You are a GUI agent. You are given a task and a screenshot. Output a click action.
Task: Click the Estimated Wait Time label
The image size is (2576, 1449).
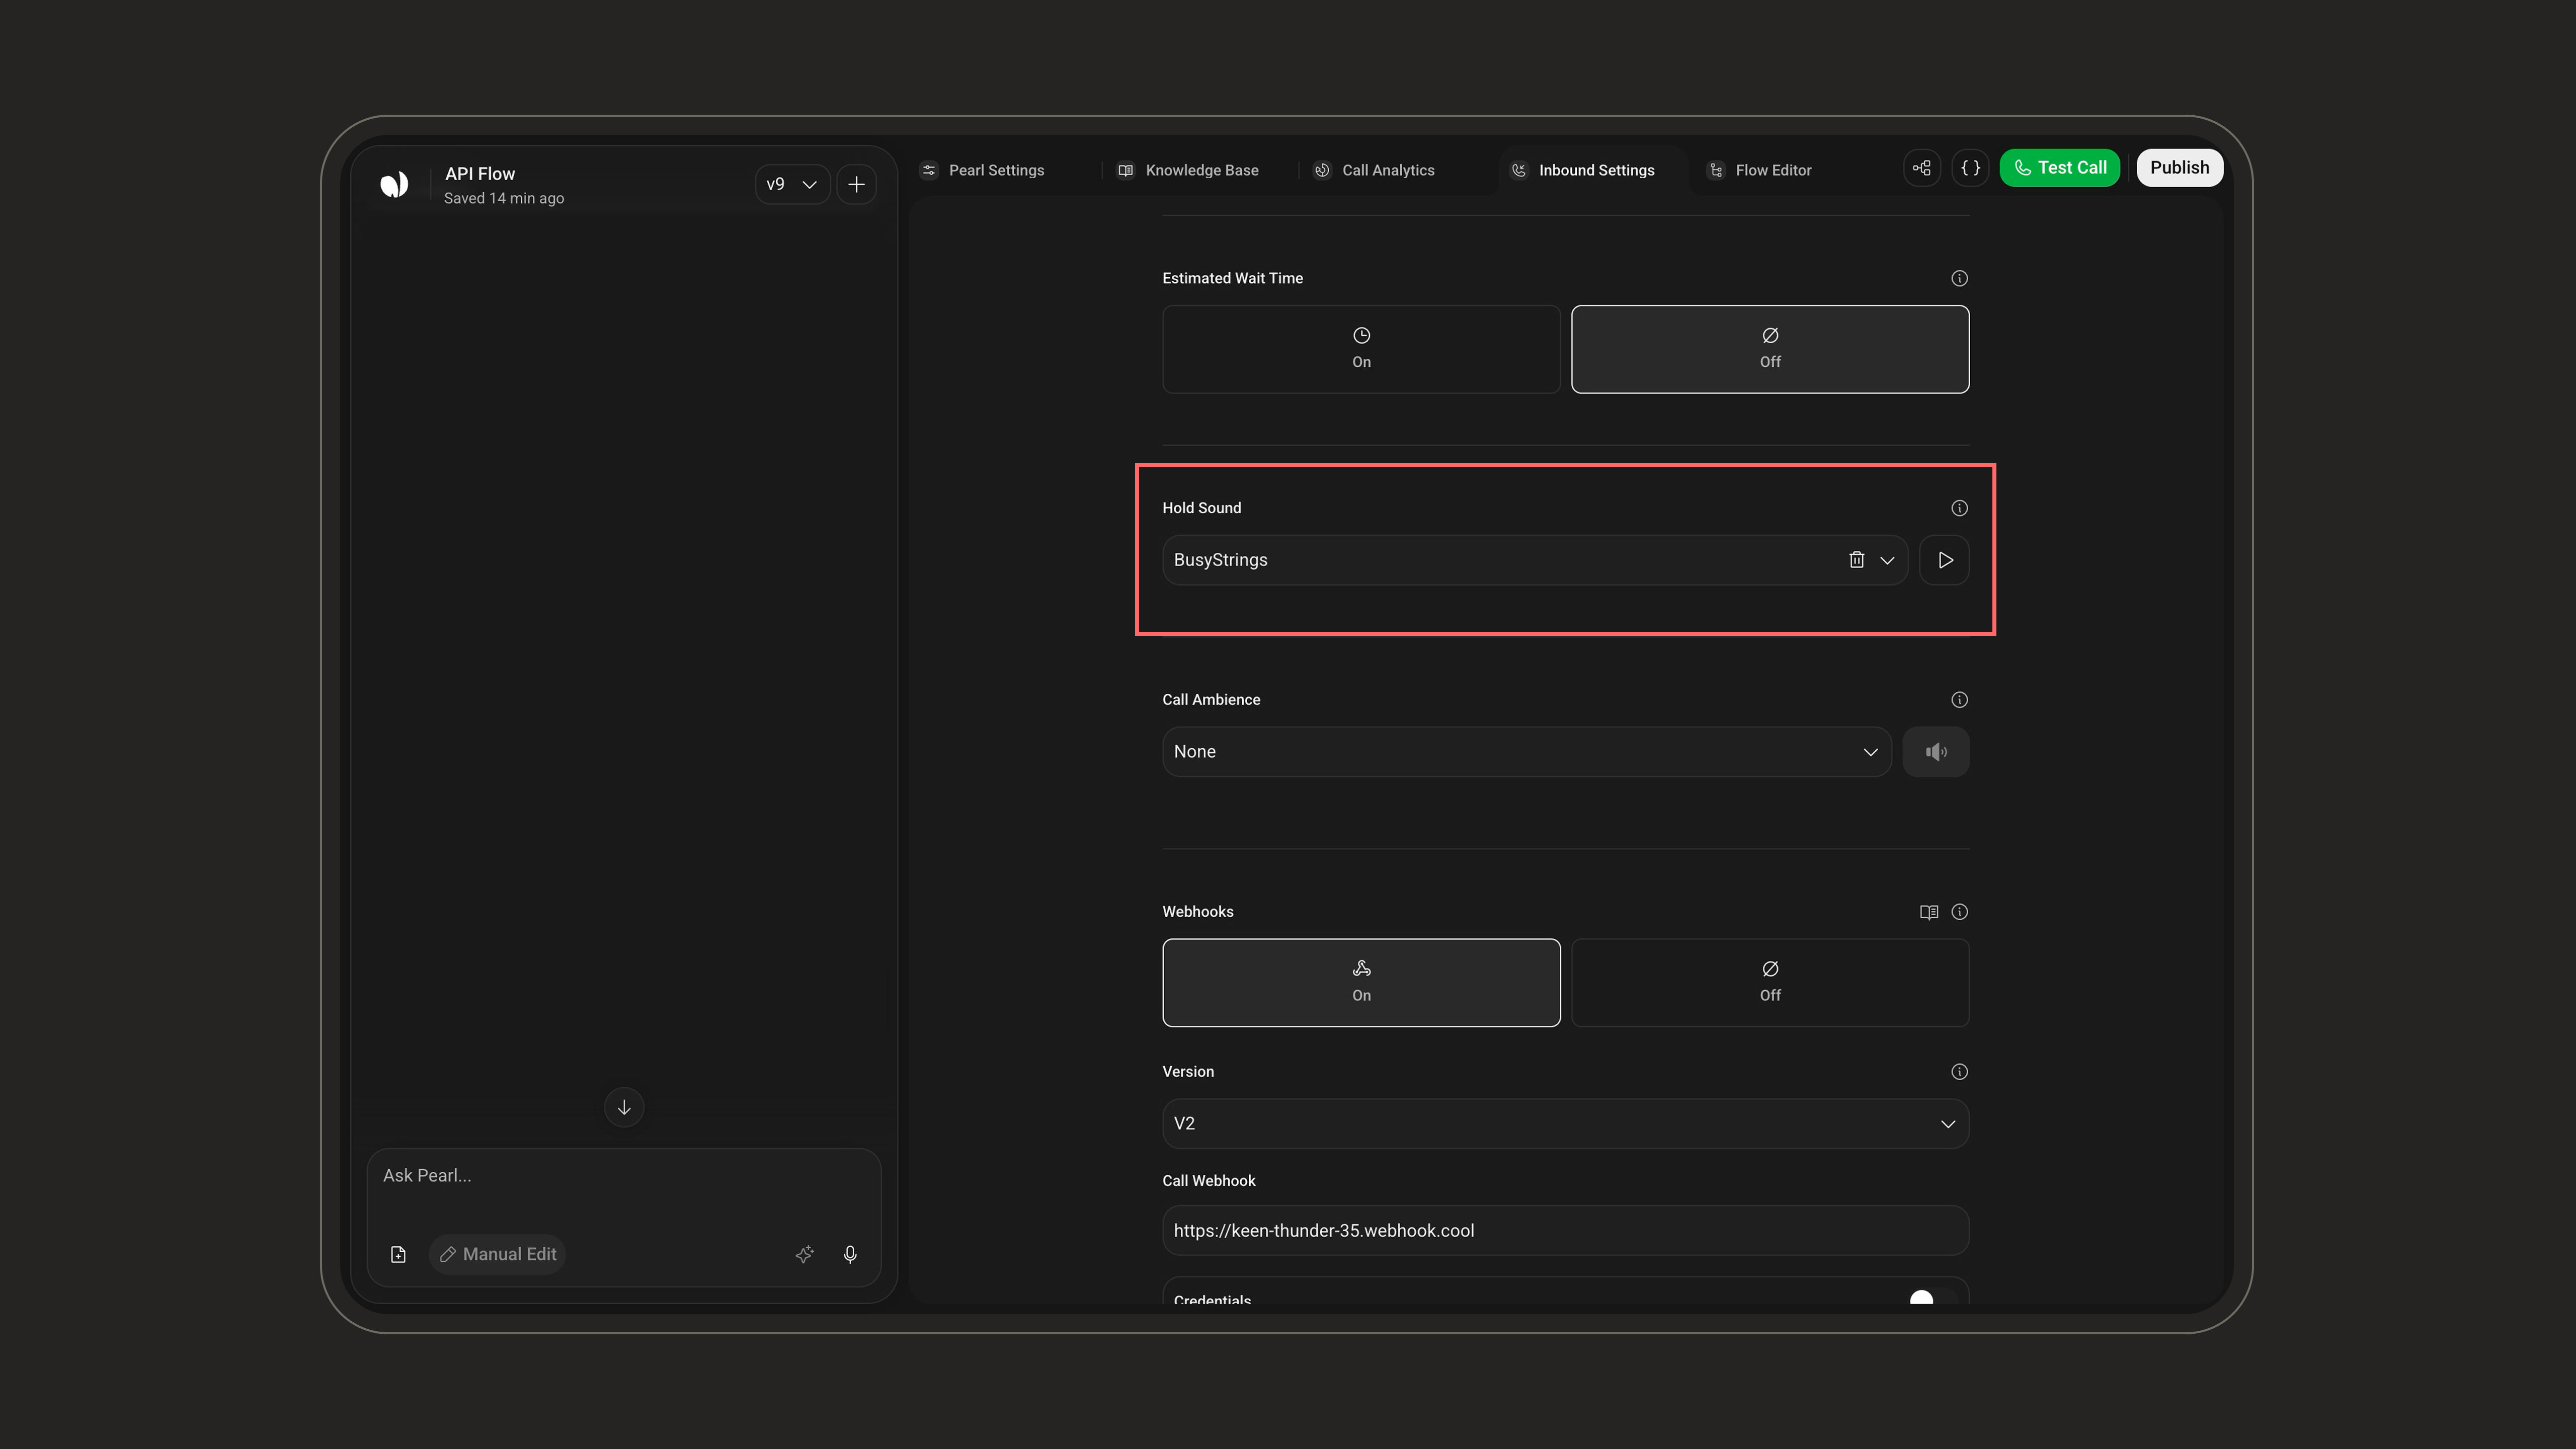tap(1232, 278)
